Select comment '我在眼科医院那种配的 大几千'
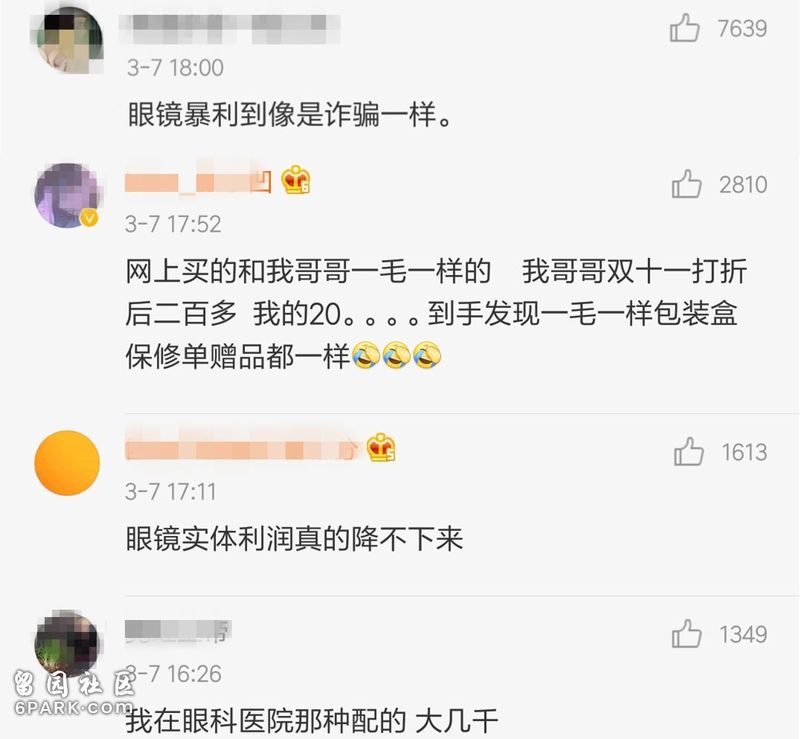This screenshot has width=800, height=739. [312, 721]
